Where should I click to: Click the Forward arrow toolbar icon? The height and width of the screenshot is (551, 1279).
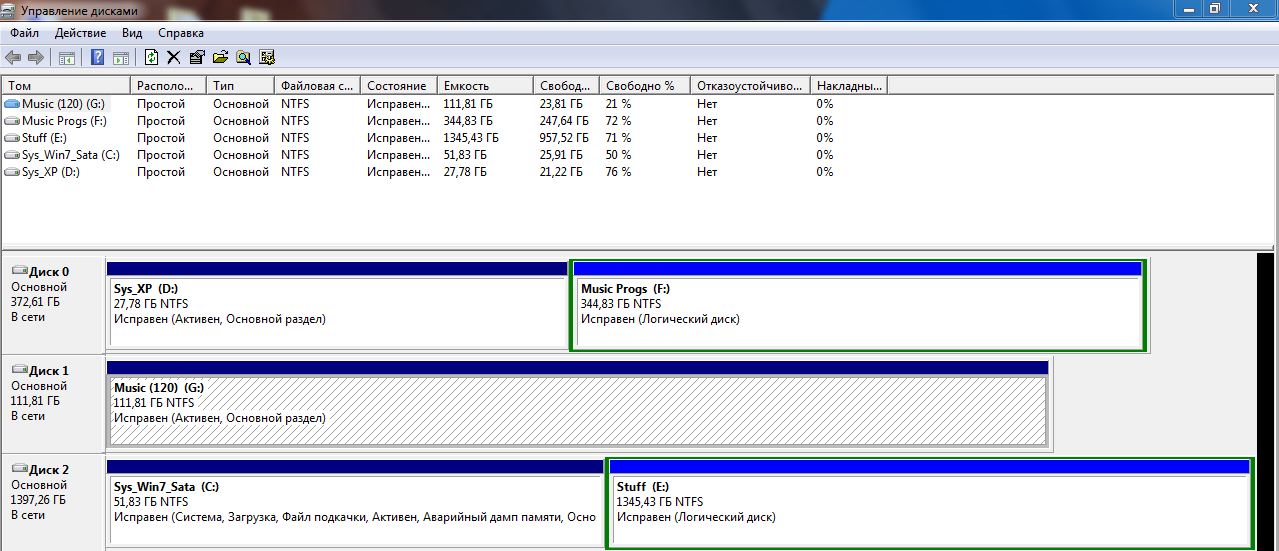coord(36,57)
